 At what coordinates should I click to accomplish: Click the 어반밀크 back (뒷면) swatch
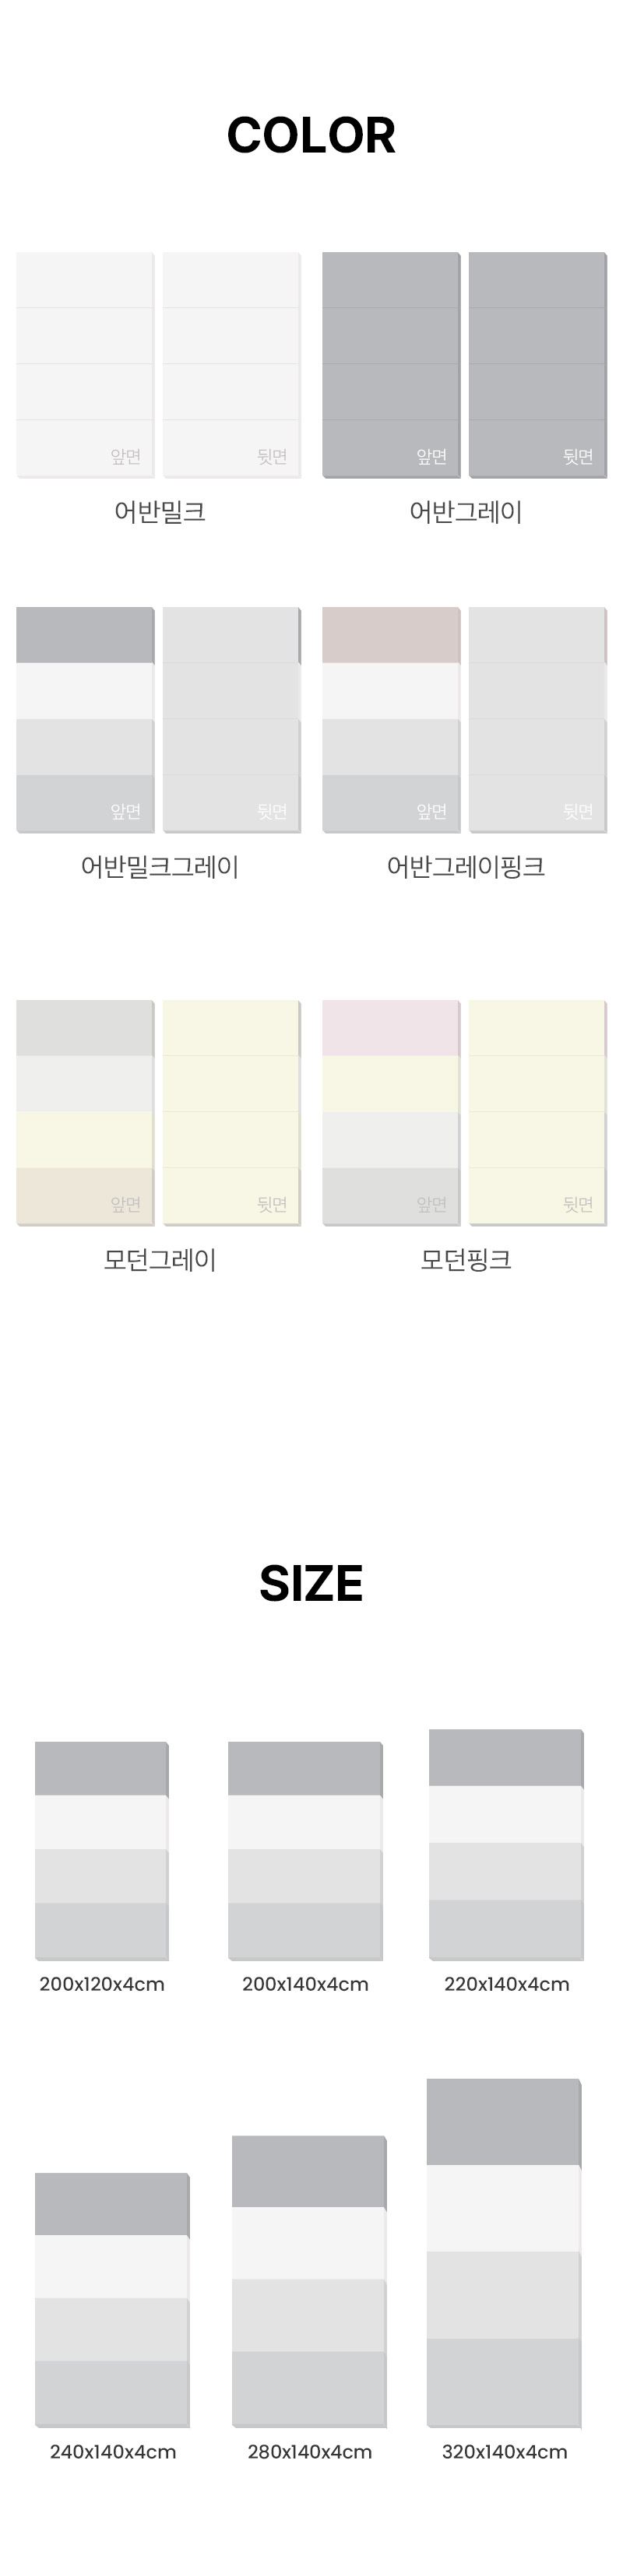pyautogui.click(x=232, y=365)
